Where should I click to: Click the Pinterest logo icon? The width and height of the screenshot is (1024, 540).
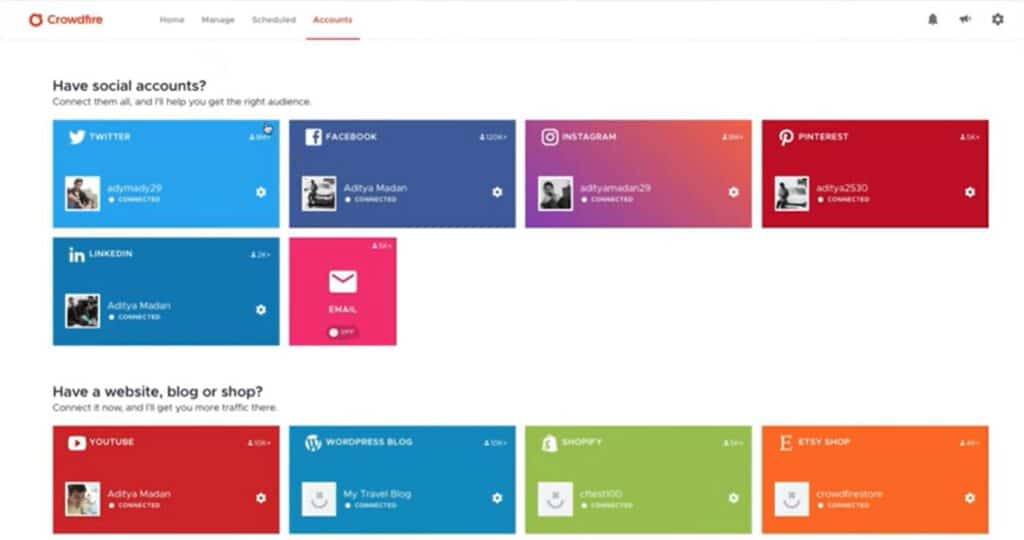coord(786,136)
